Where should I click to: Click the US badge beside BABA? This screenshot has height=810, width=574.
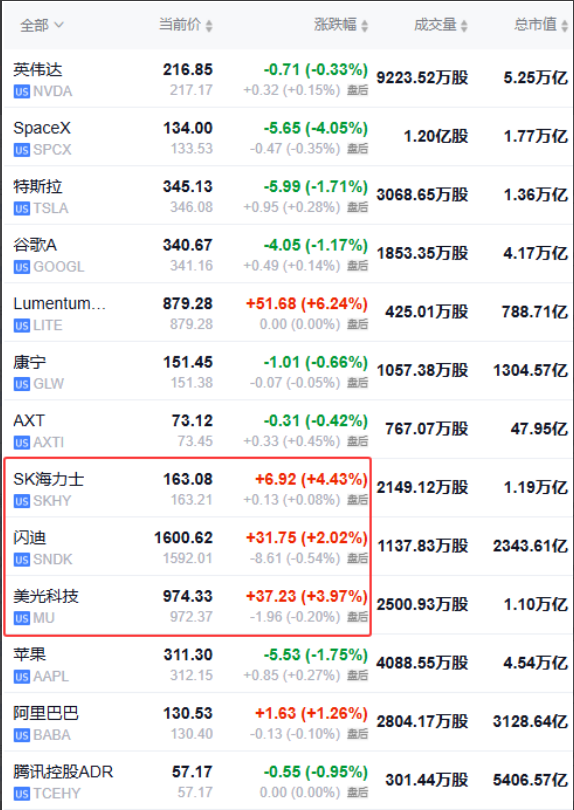pos(22,735)
